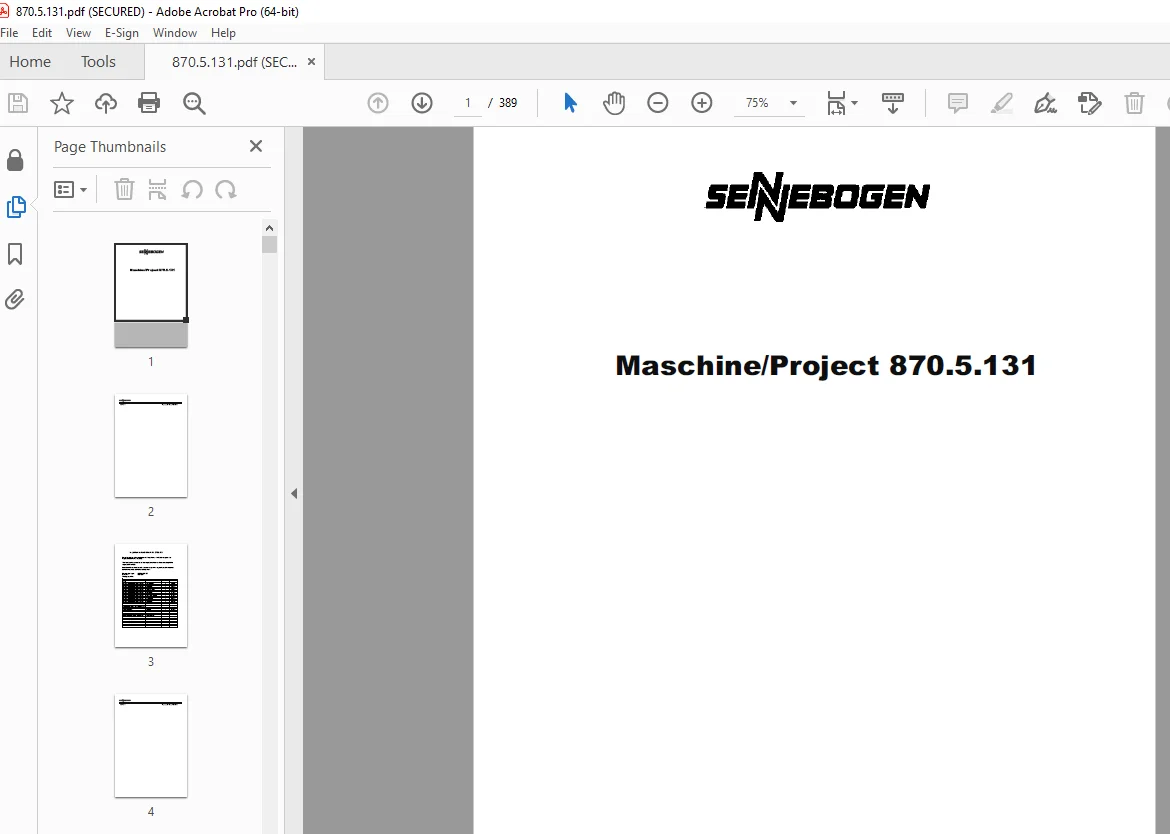This screenshot has width=1170, height=834.
Task: Print the document using printer icon
Action: point(149,103)
